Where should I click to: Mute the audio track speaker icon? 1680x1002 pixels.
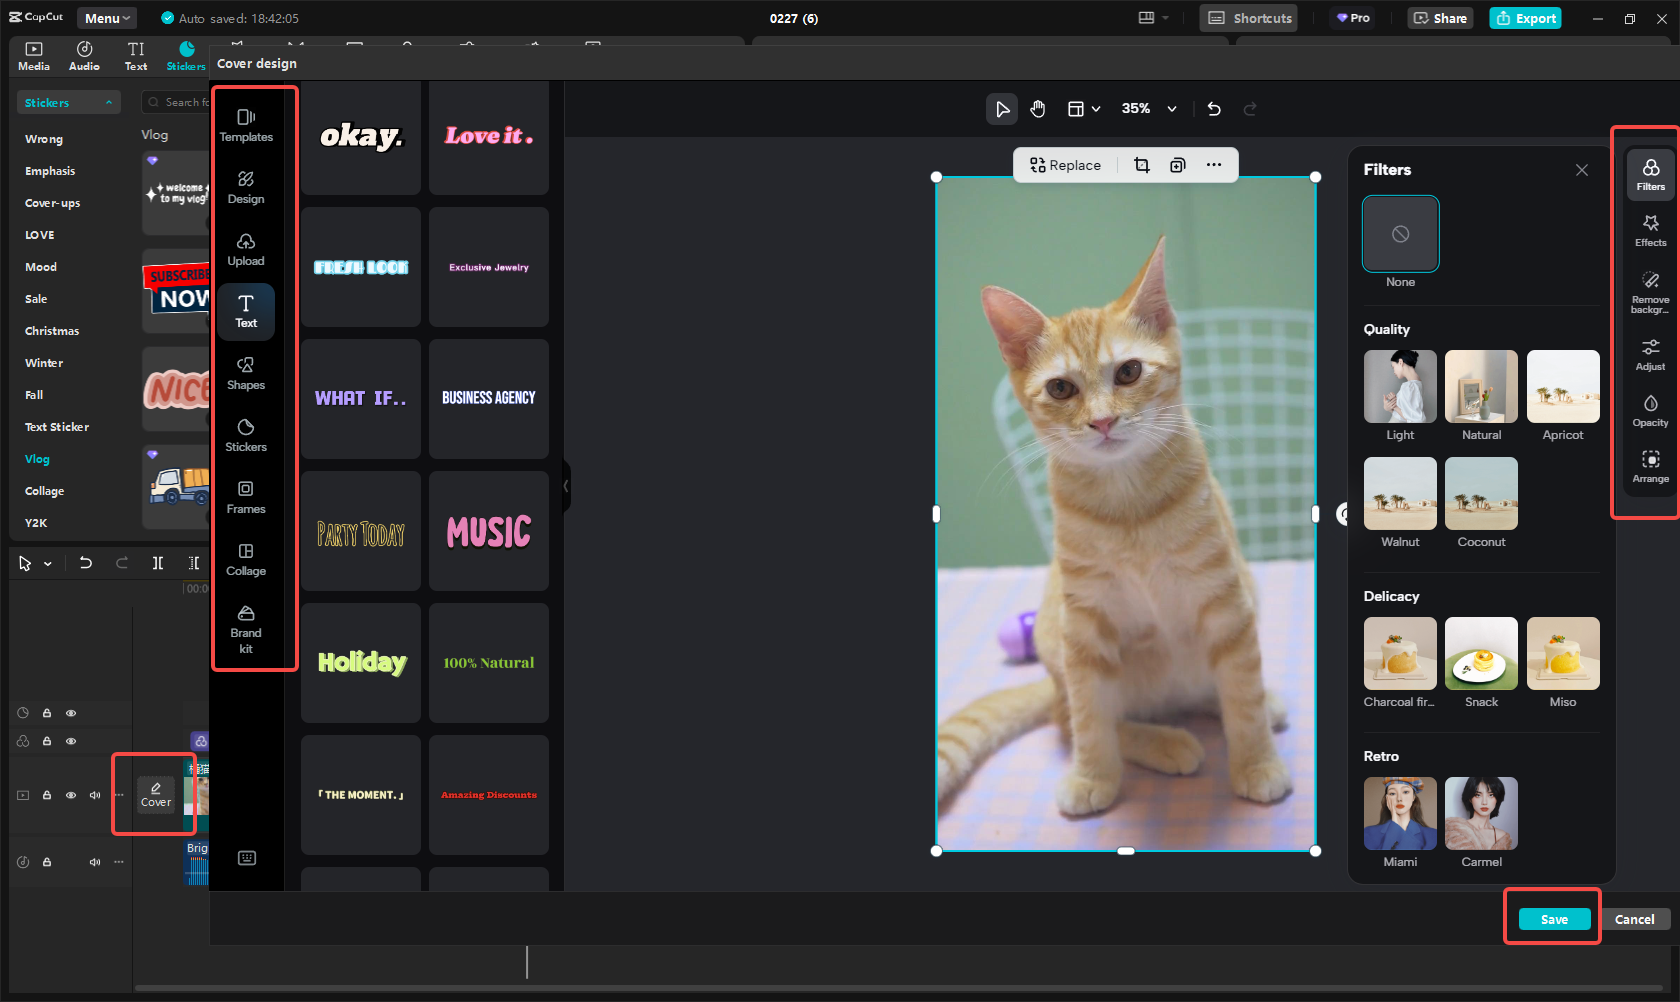pos(94,861)
